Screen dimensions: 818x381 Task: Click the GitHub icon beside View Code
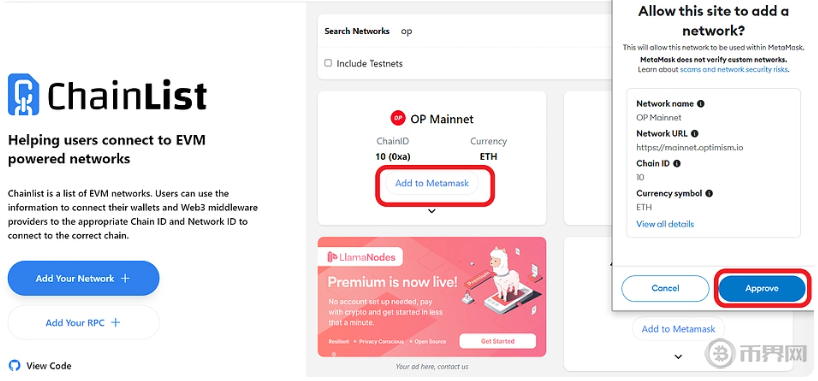click(x=15, y=365)
